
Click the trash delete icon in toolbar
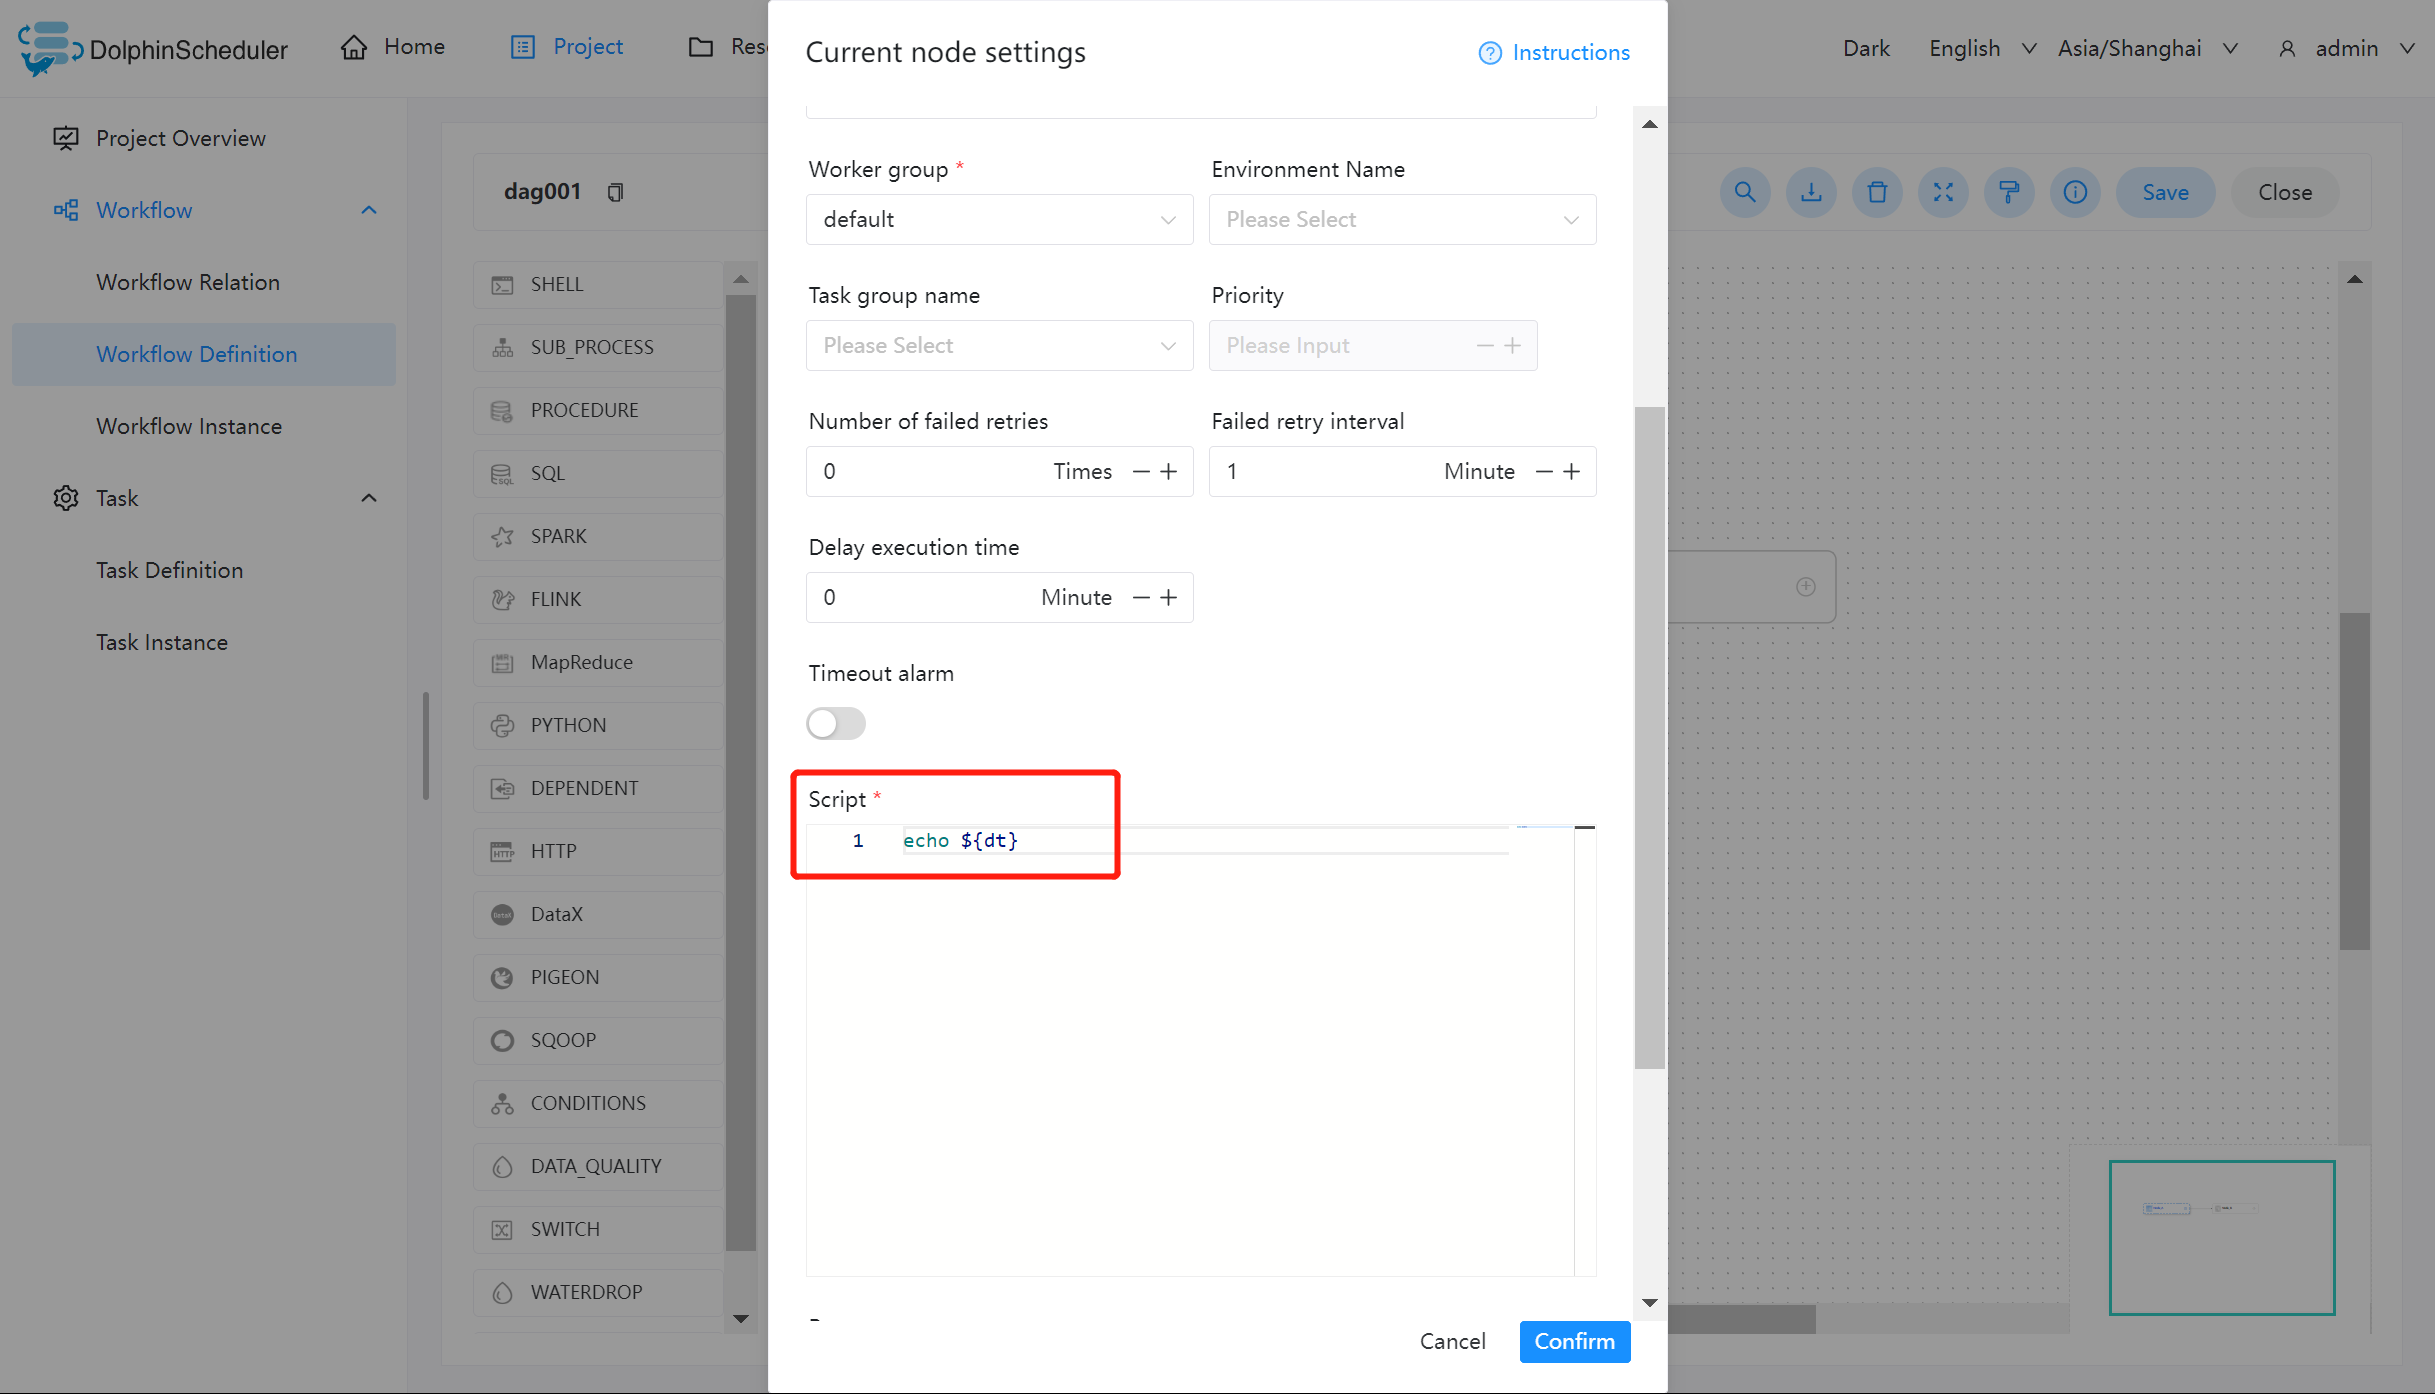1877,192
